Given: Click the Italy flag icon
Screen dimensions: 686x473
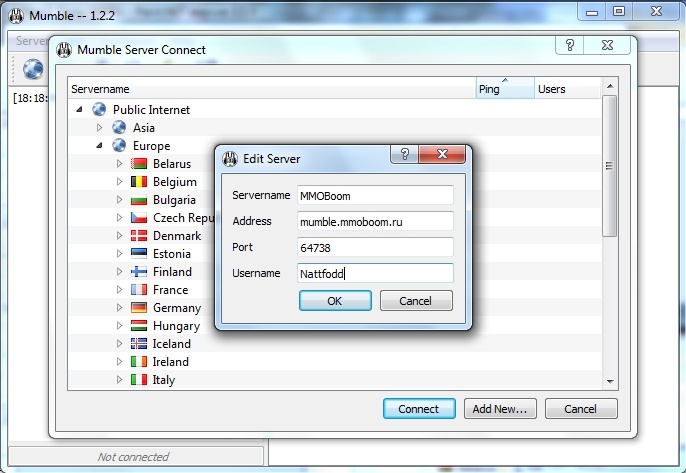Looking at the screenshot, I should tap(139, 379).
